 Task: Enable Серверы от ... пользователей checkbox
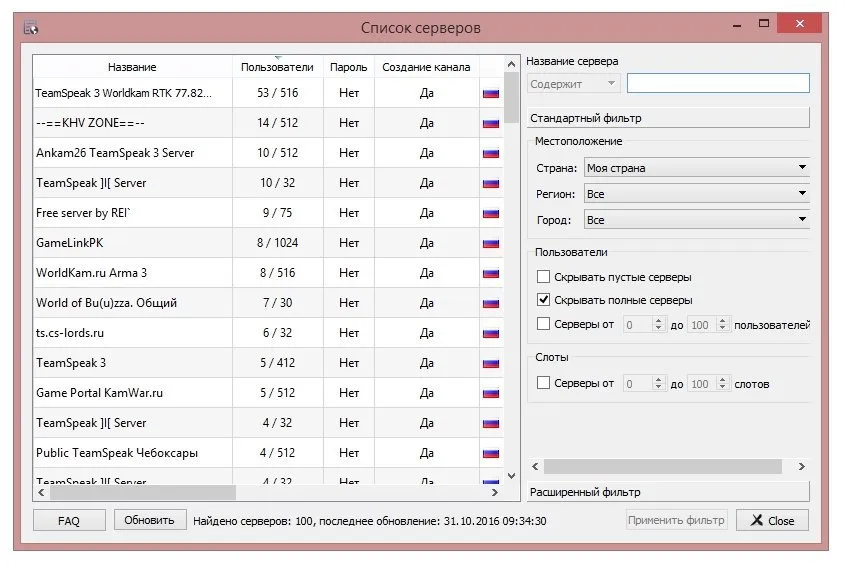(543, 324)
